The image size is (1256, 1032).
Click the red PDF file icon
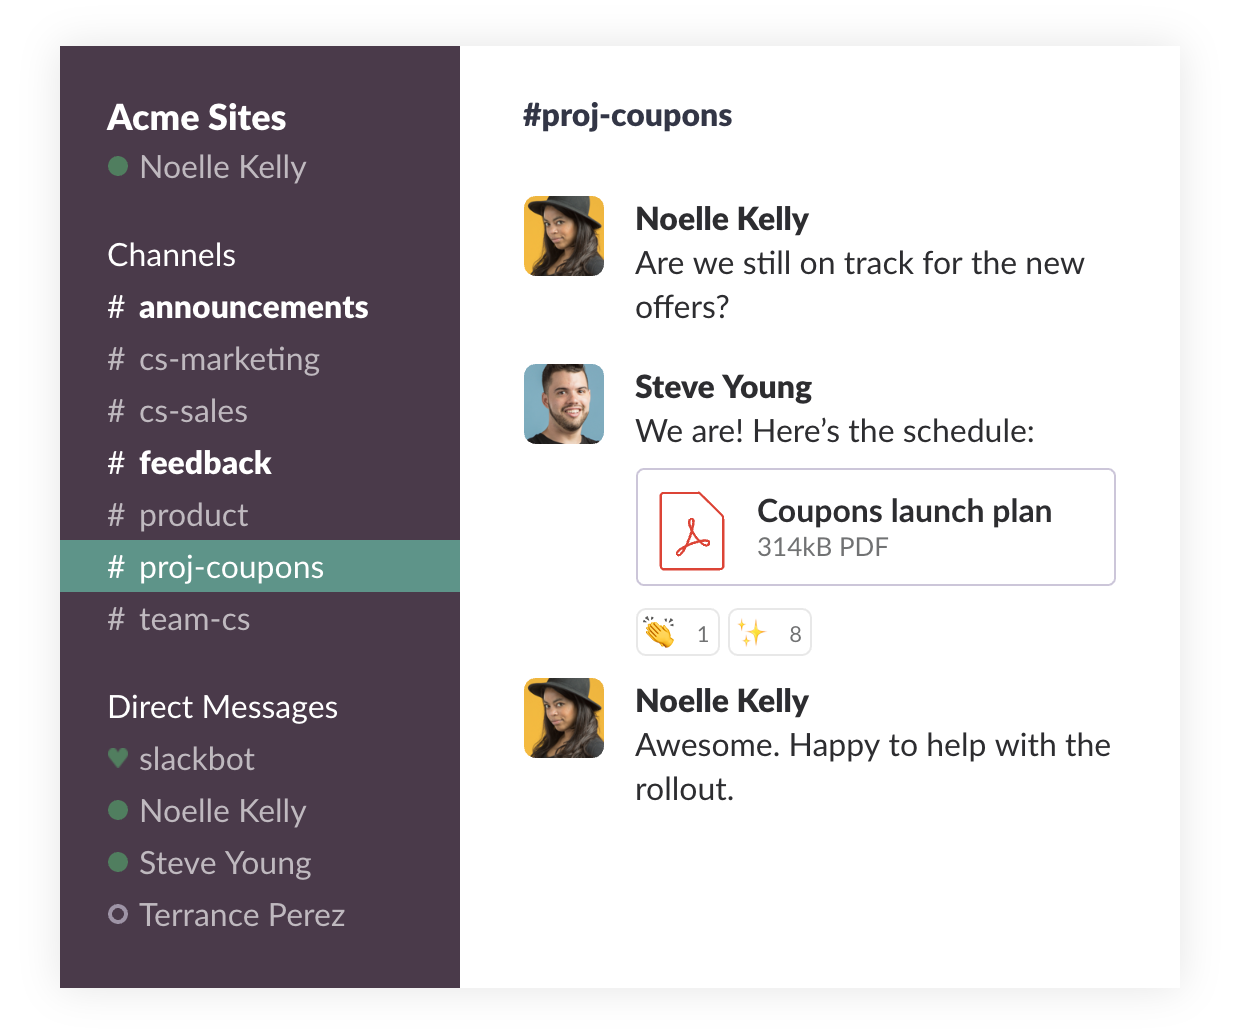coord(691,530)
